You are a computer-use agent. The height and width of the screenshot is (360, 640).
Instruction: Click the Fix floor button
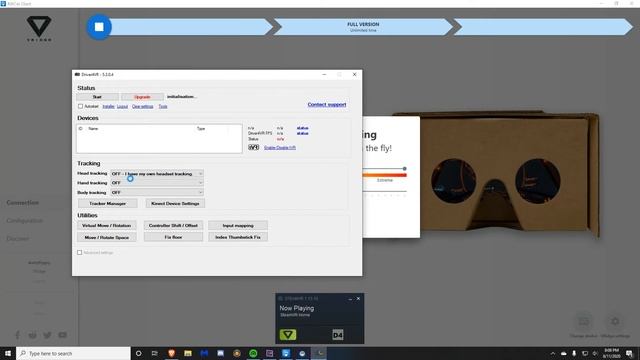point(173,237)
